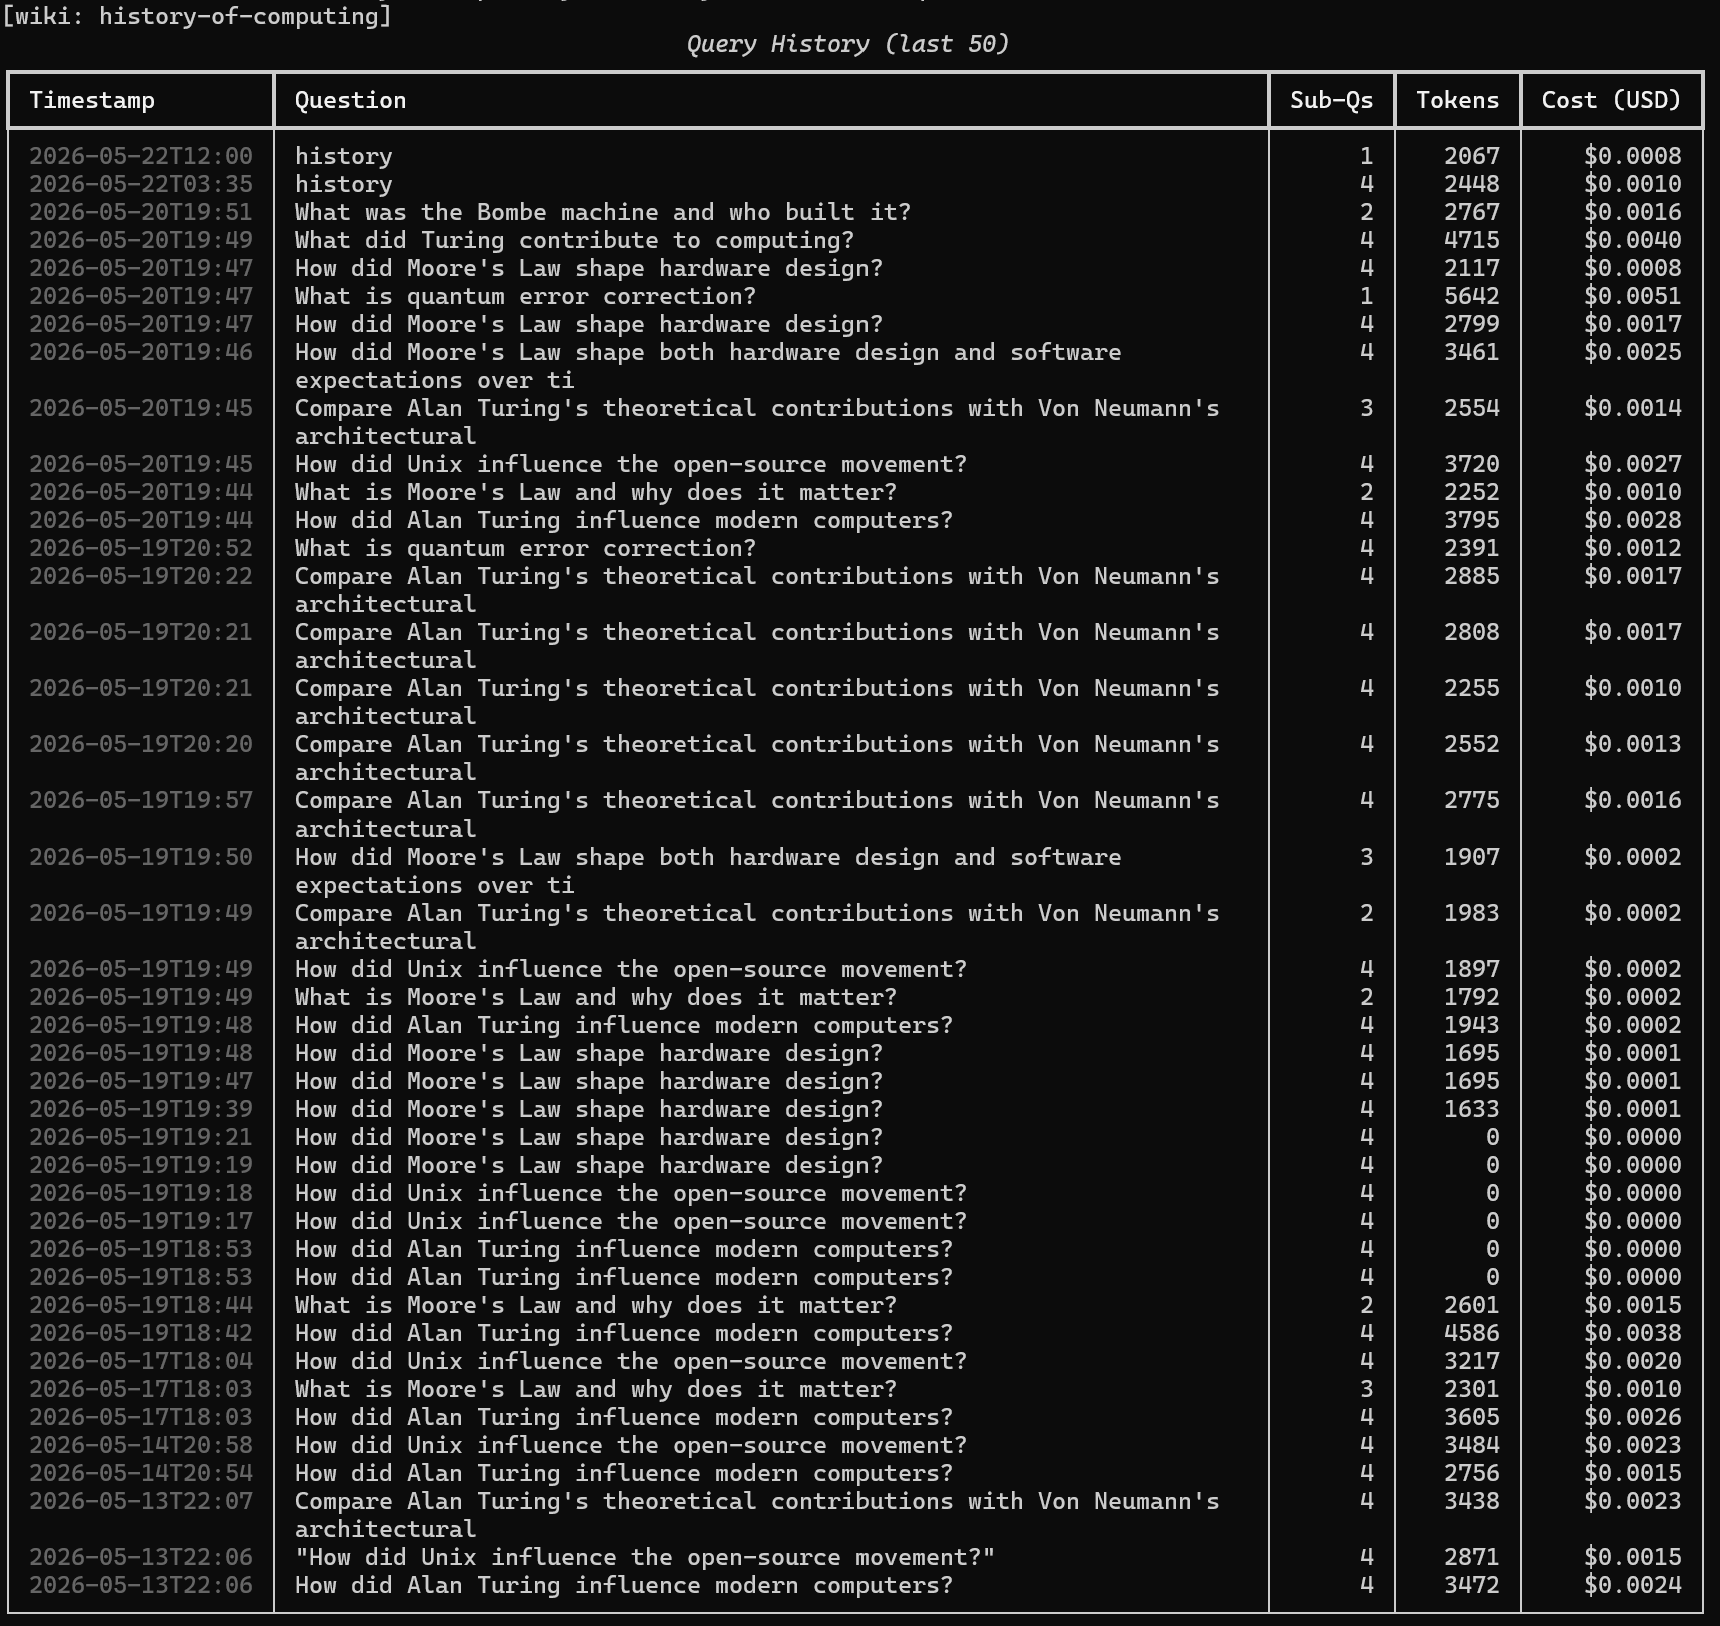
Task: Click token count 1907
Action: 1471,857
